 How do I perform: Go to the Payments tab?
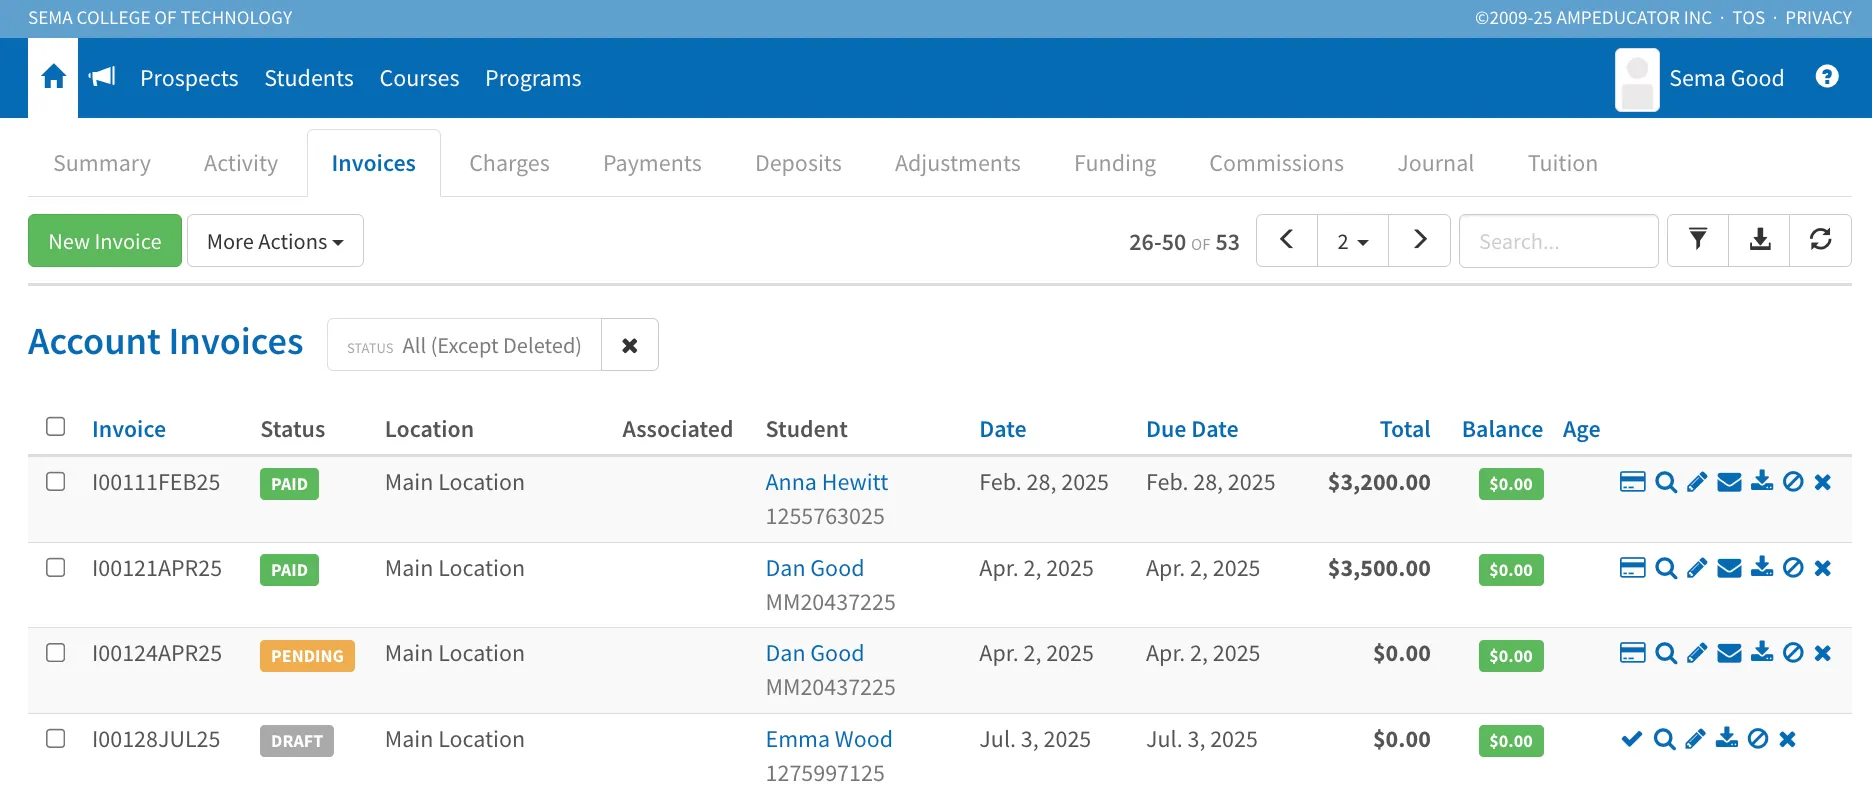pyautogui.click(x=652, y=163)
